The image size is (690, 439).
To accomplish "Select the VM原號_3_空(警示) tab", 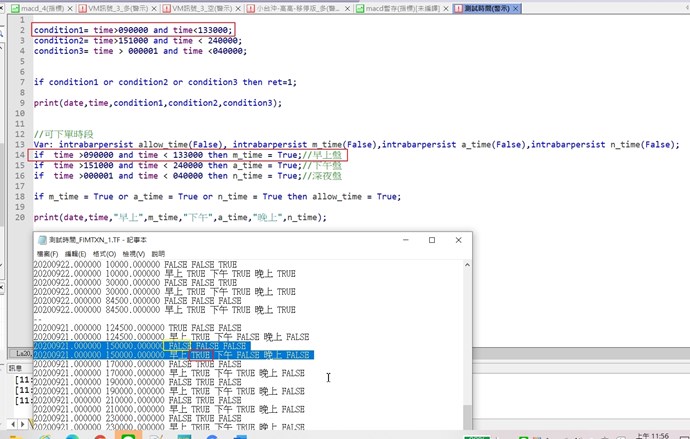I will coord(201,8).
